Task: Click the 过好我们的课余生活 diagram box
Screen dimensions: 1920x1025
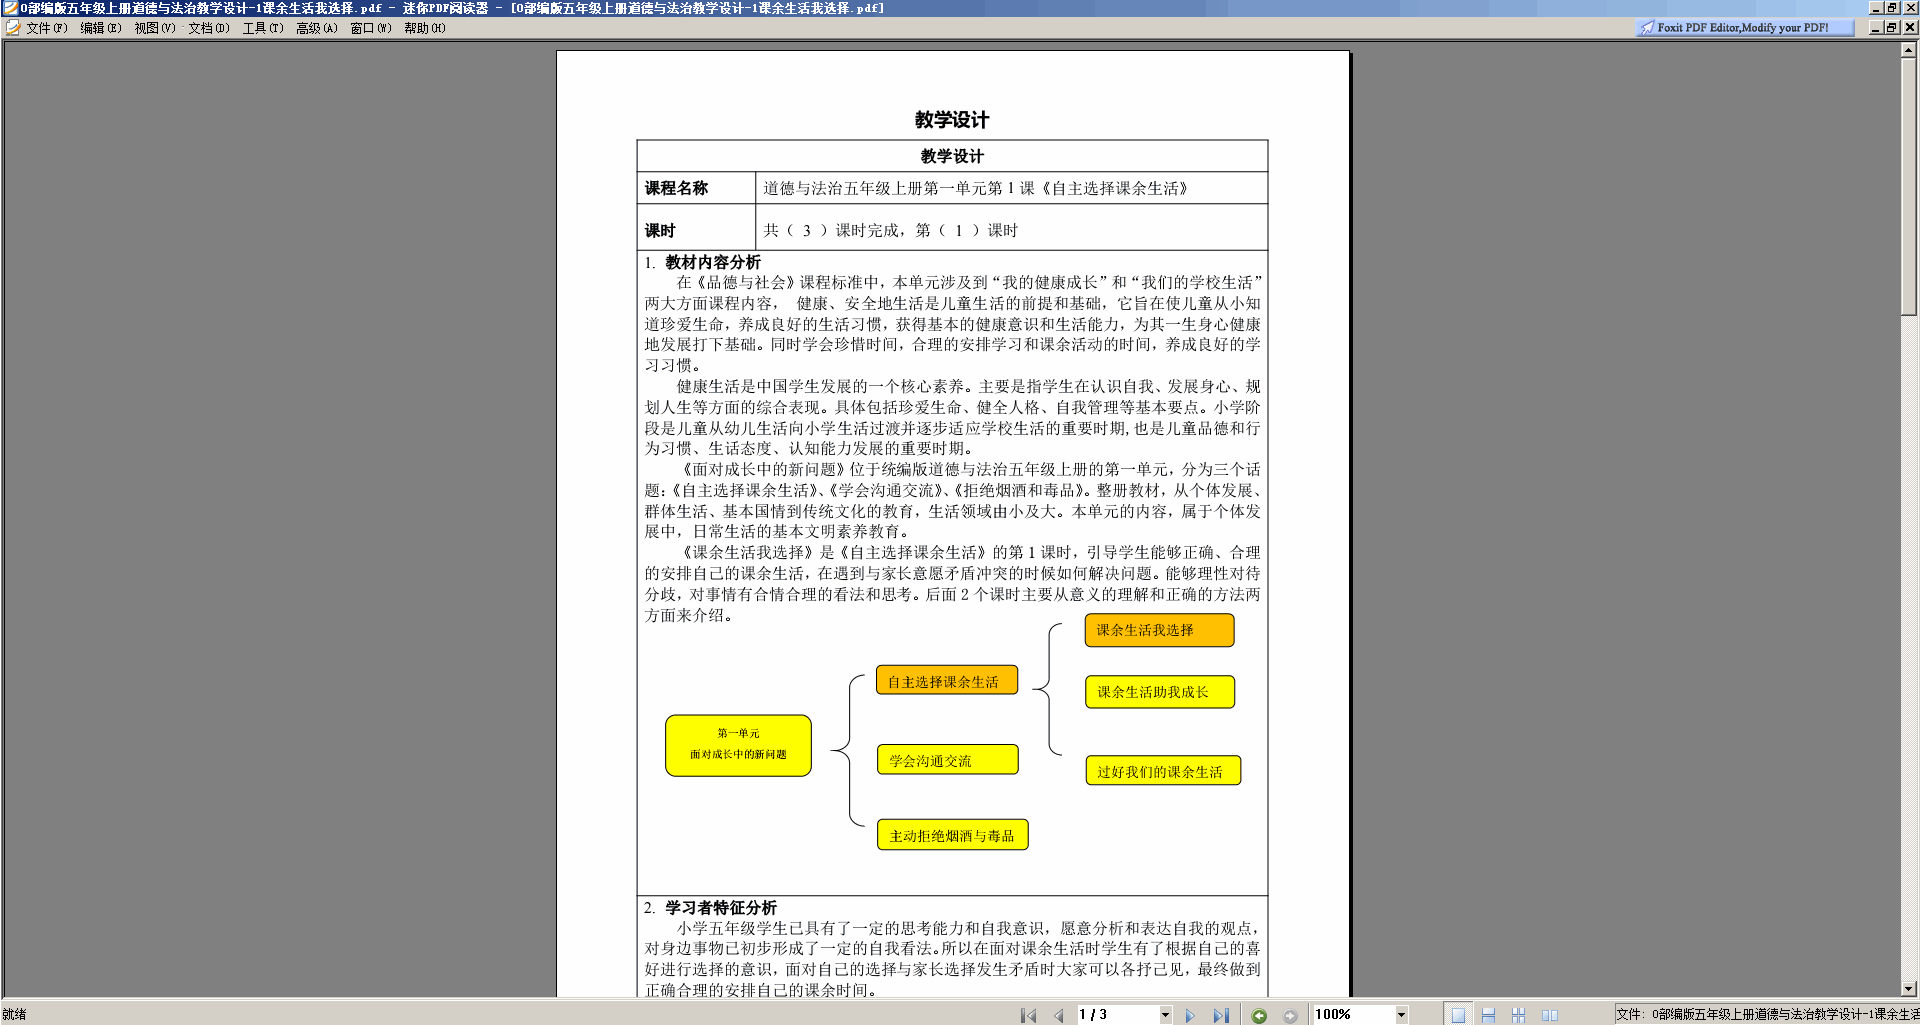Action: click(x=1163, y=771)
